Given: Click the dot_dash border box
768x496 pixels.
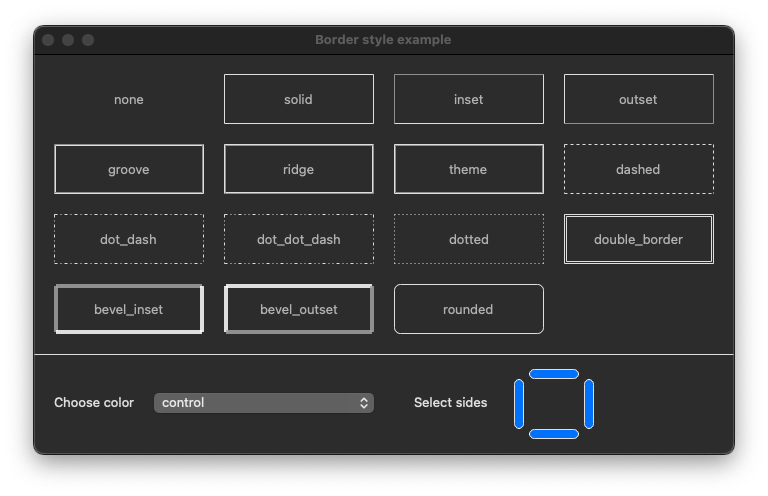Looking at the screenshot, I should tap(129, 239).
